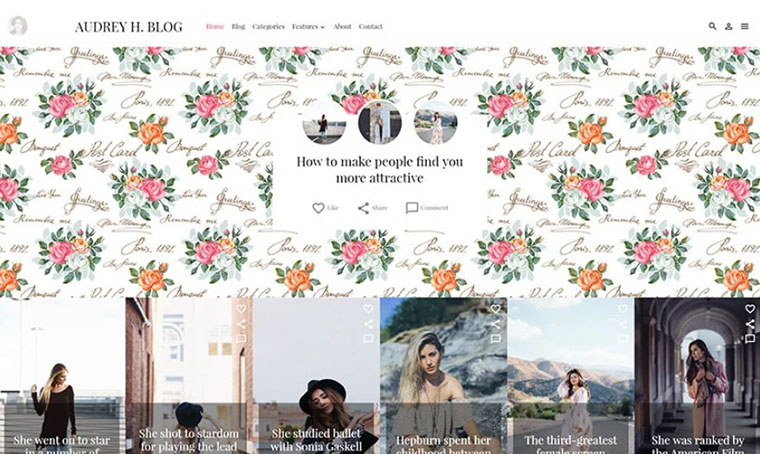
Task: Open the hamburger menu icon in the header
Action: pyautogui.click(x=744, y=27)
